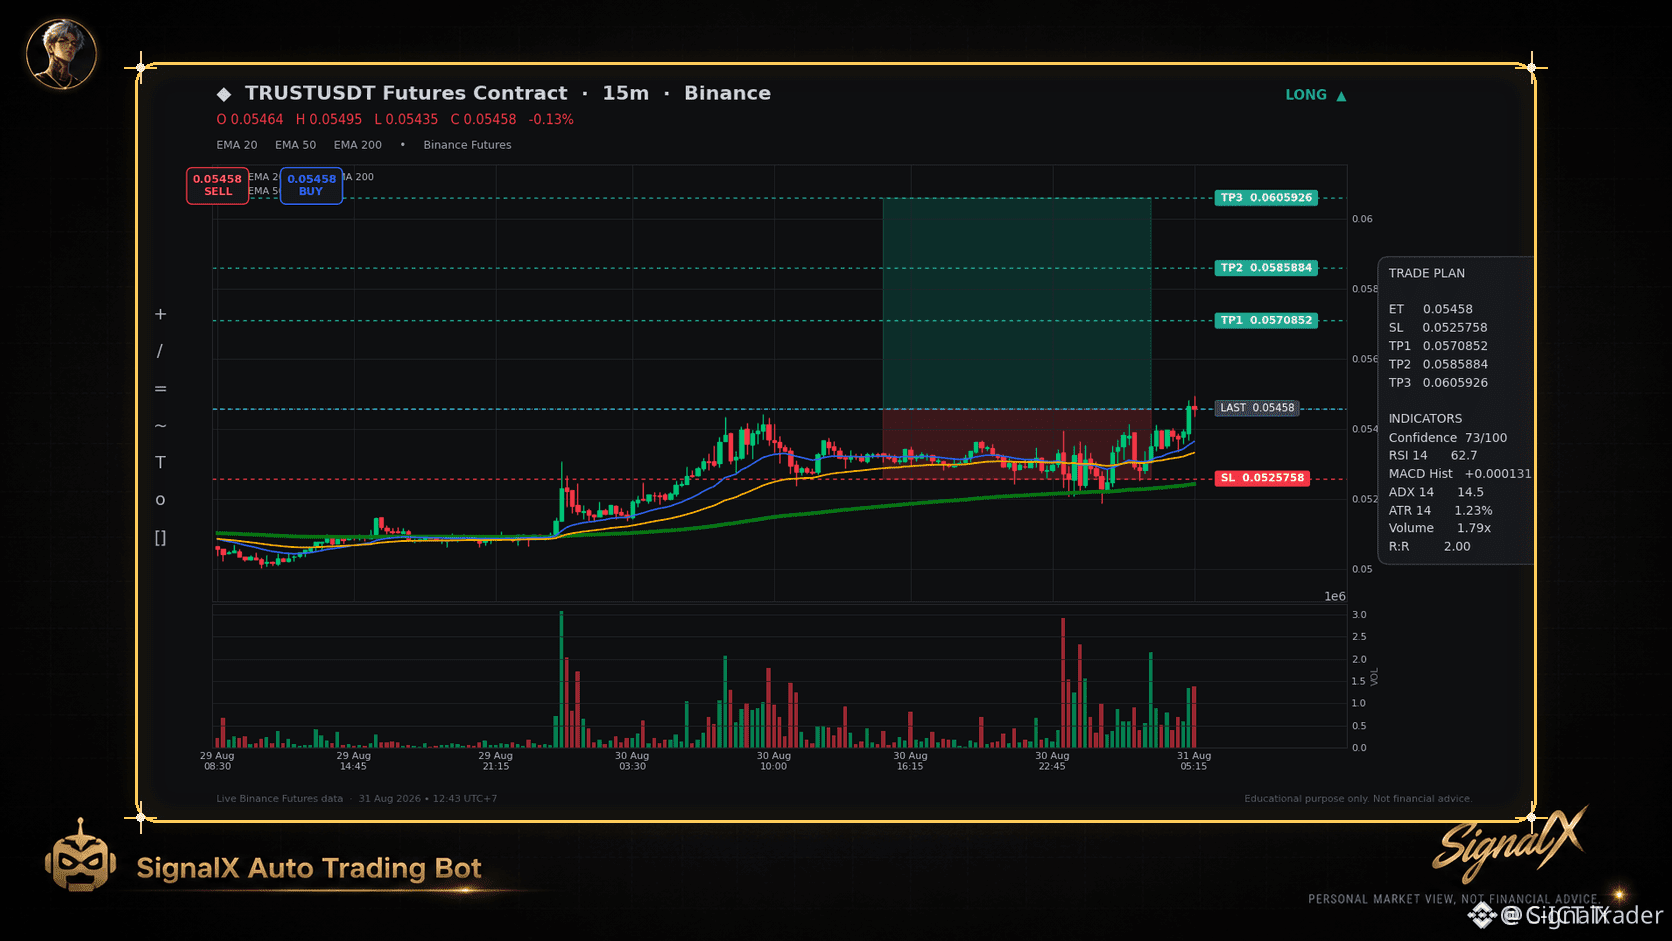Click EMA 200 in the legend under OHLC

coord(358,145)
